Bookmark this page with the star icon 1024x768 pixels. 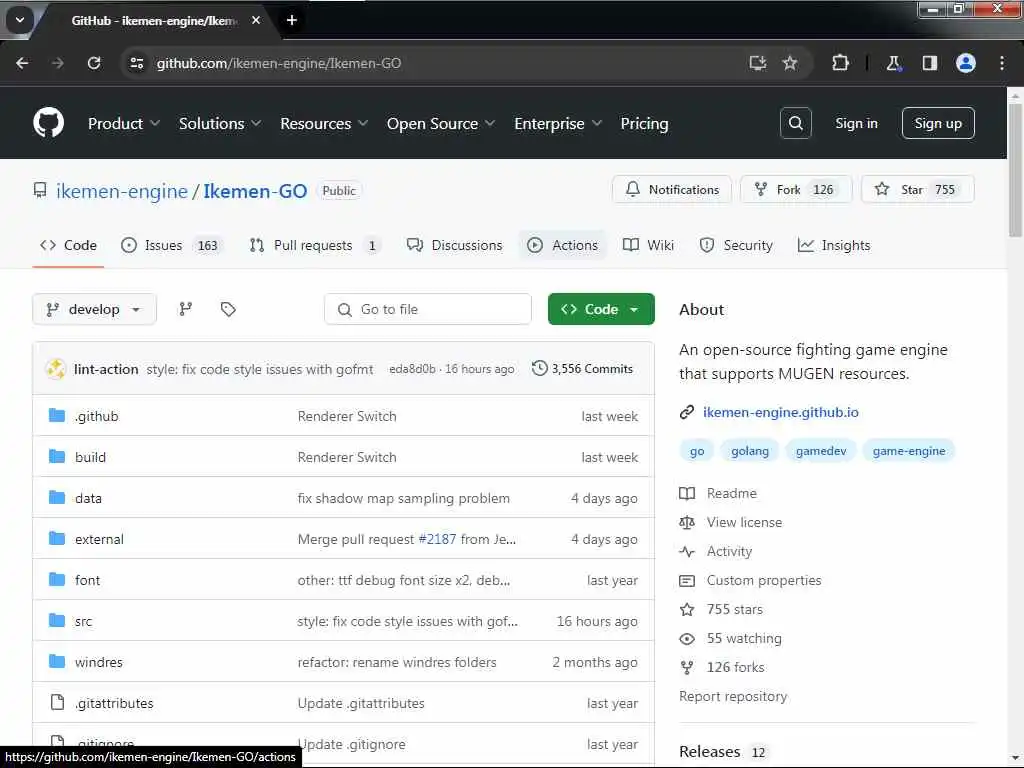click(790, 63)
